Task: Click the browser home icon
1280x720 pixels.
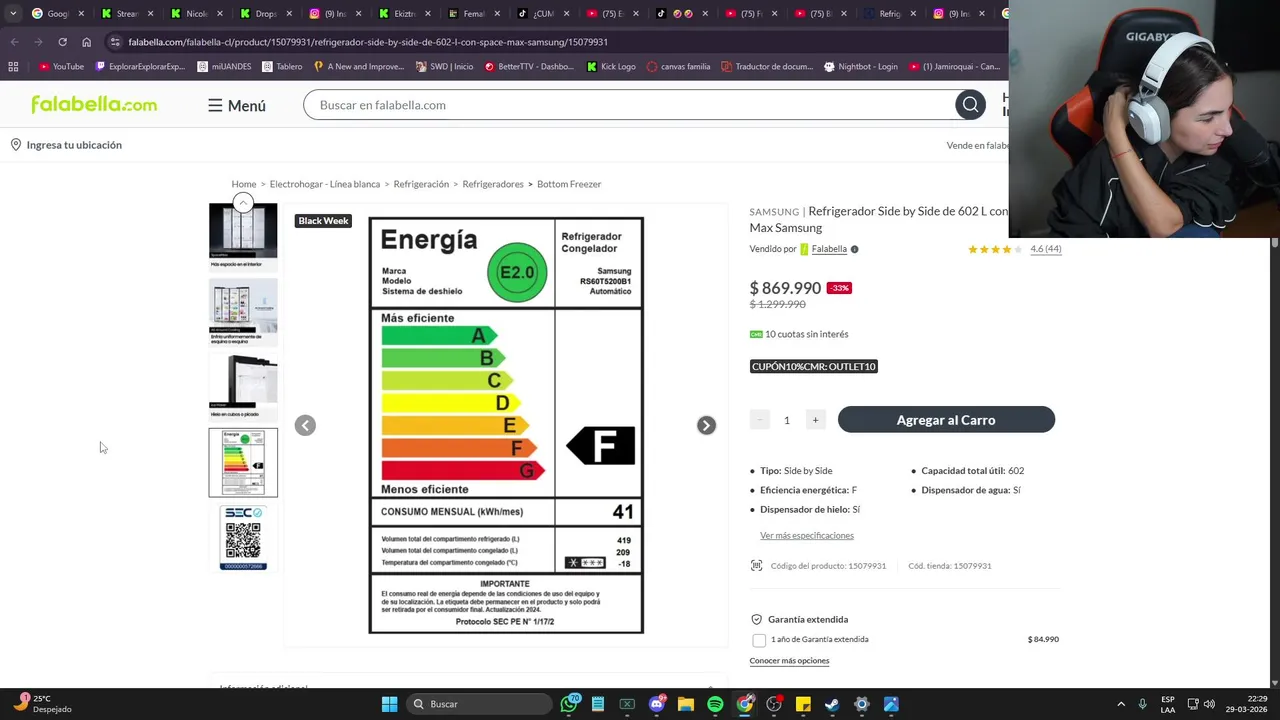Action: [x=86, y=42]
